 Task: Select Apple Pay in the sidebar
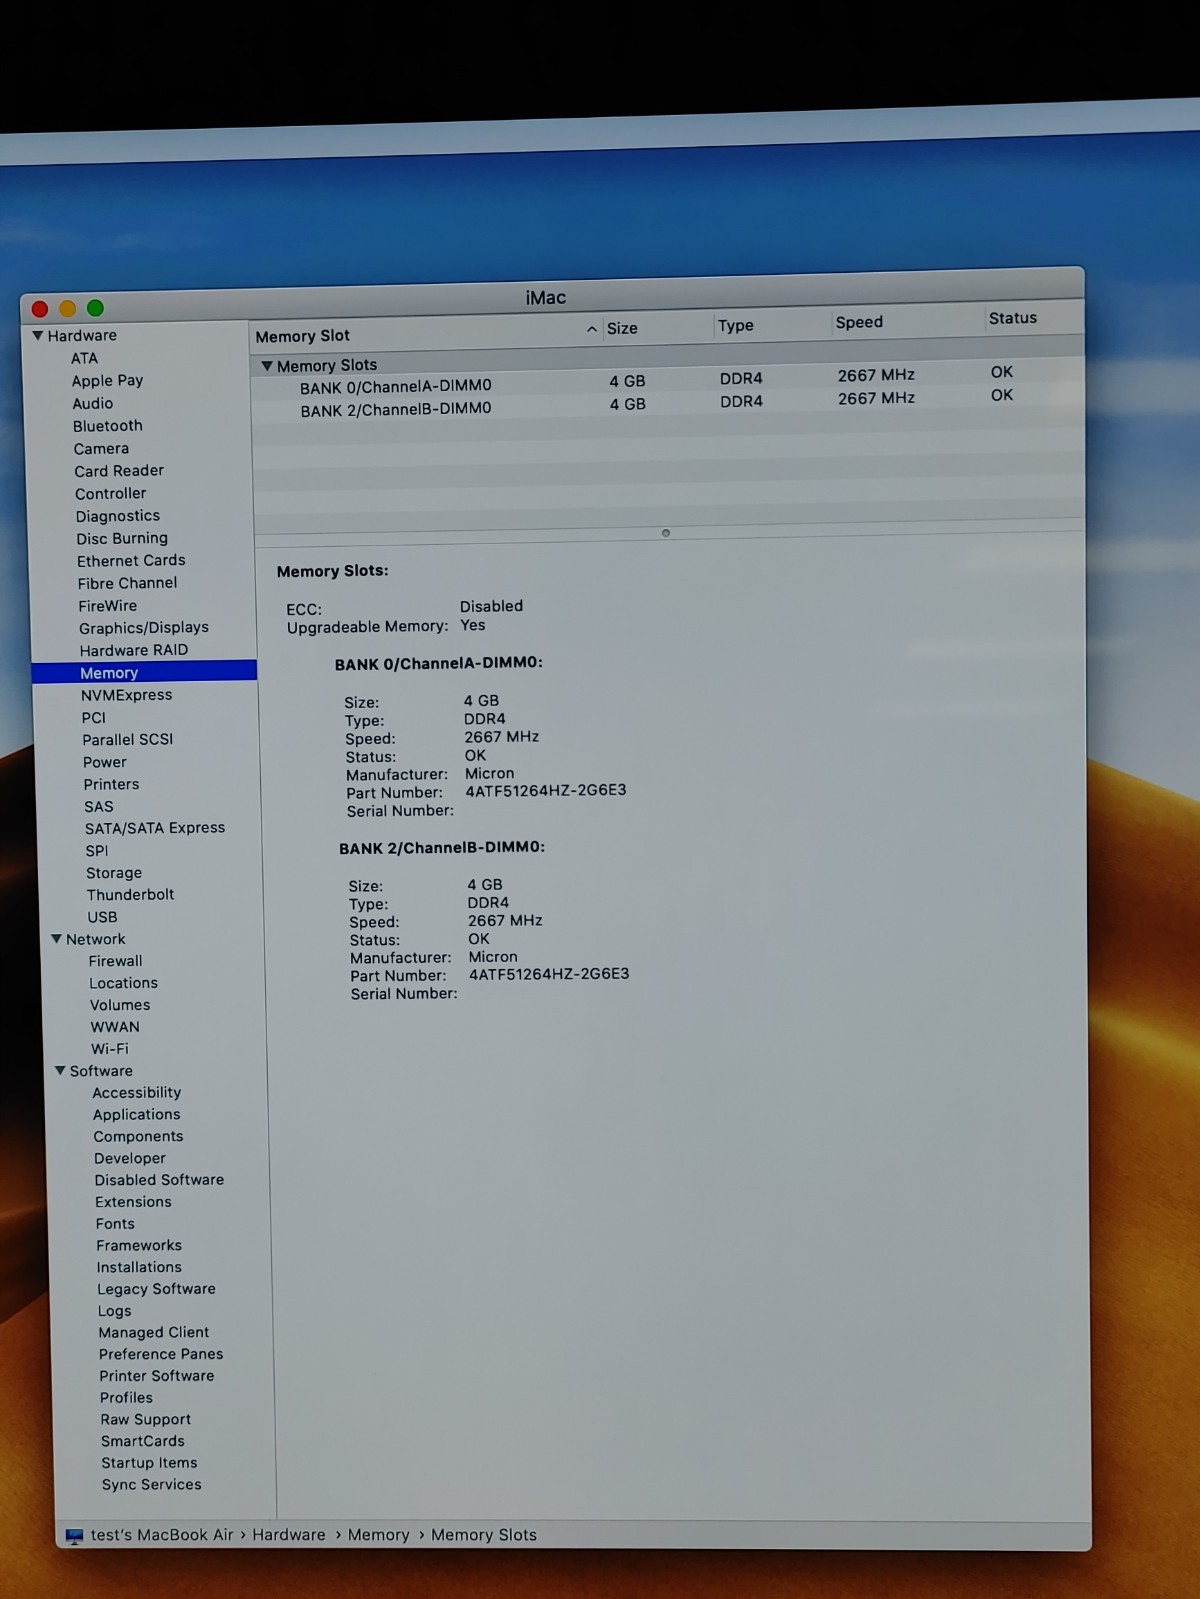tap(107, 381)
